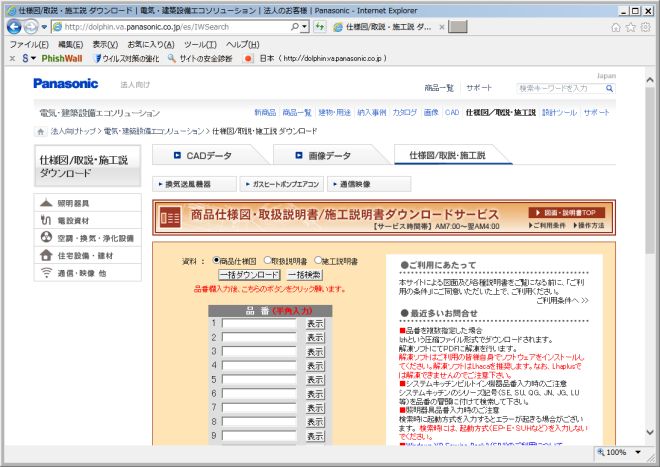Switch to the 画像データ tab
Image resolution: width=660 pixels, height=467 pixels.
coord(329,155)
